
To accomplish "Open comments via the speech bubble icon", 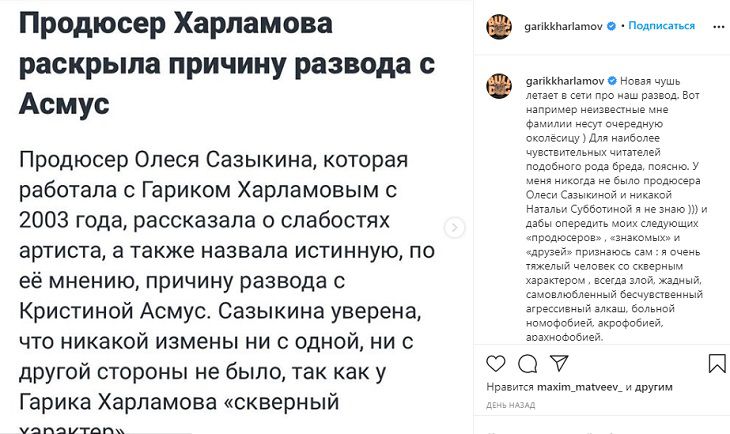I will [527, 364].
